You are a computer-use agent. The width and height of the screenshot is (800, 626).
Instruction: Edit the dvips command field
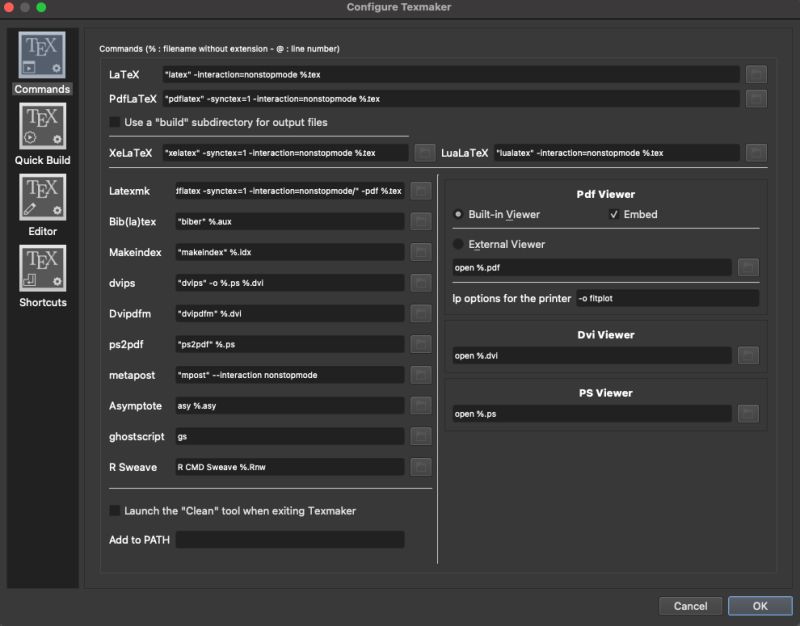[x=290, y=283]
